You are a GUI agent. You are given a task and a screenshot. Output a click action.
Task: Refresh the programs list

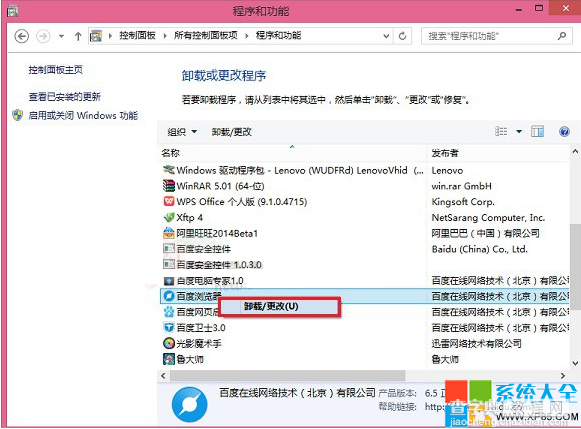(402, 36)
